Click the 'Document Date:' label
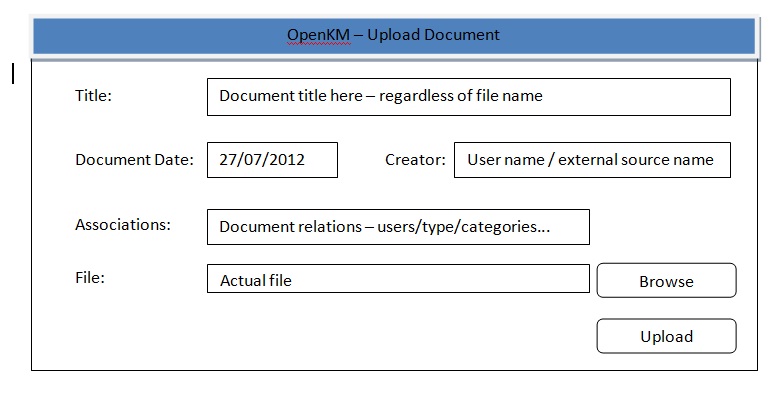The width and height of the screenshot is (782, 400). click(x=134, y=160)
